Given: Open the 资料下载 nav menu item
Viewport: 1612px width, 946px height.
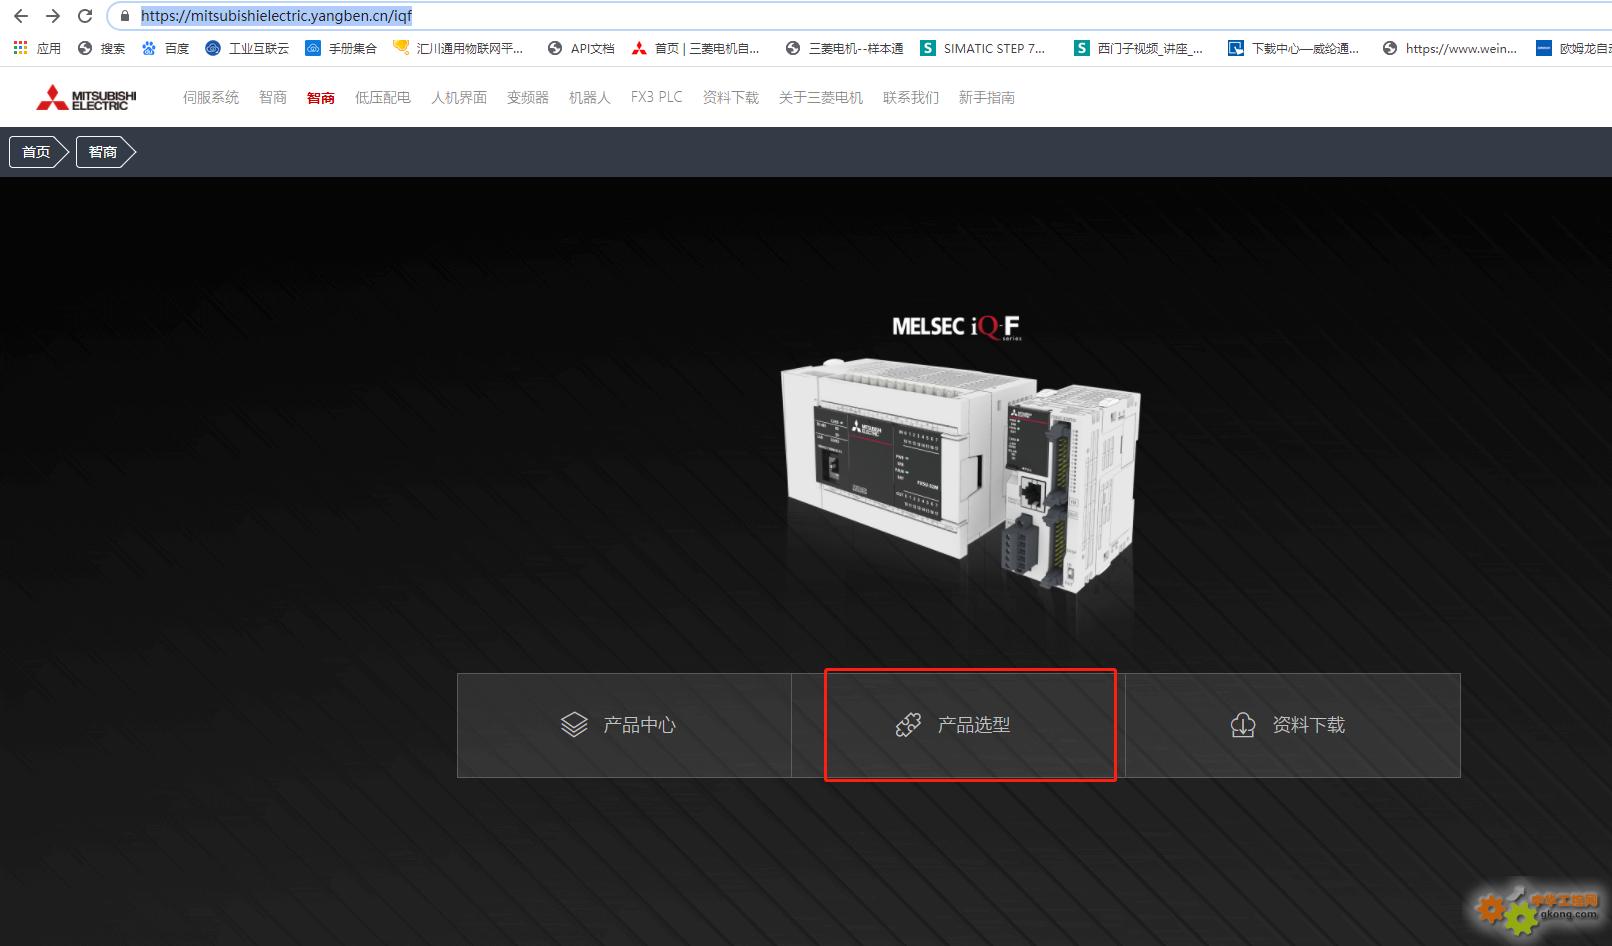Looking at the screenshot, I should pos(731,97).
